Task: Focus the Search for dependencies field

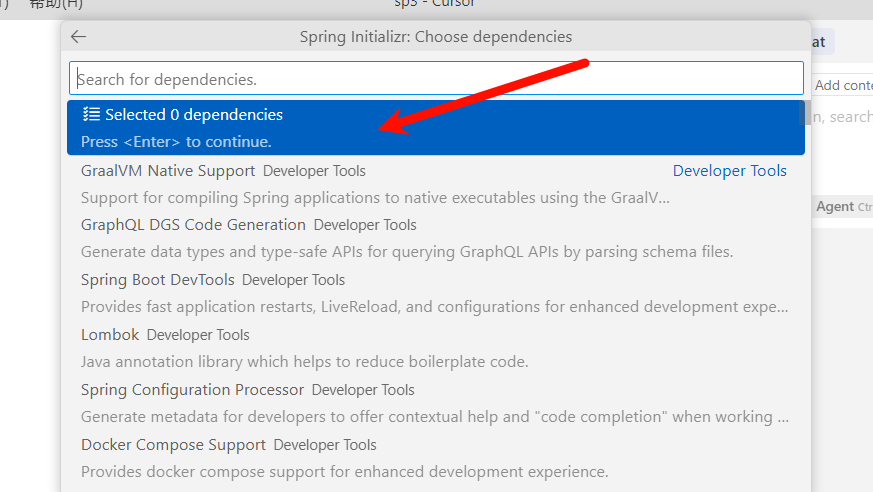Action: 436,78
